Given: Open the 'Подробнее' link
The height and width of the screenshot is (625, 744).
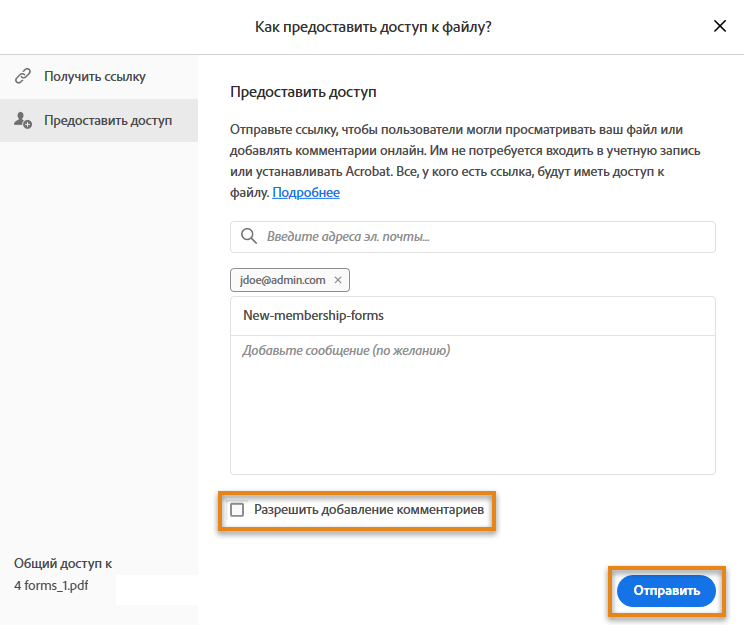Looking at the screenshot, I should [306, 192].
